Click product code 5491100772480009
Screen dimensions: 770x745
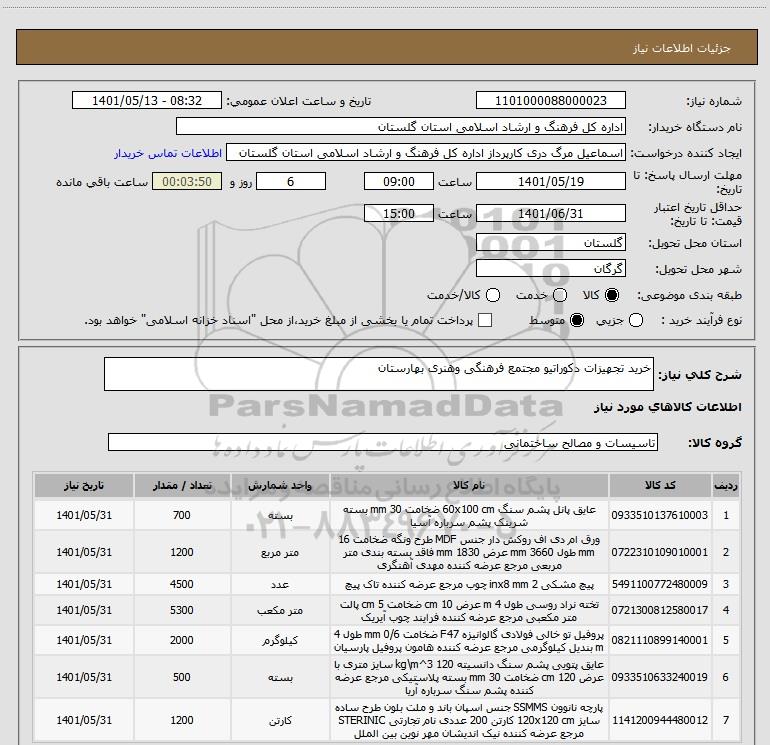[x=660, y=584]
